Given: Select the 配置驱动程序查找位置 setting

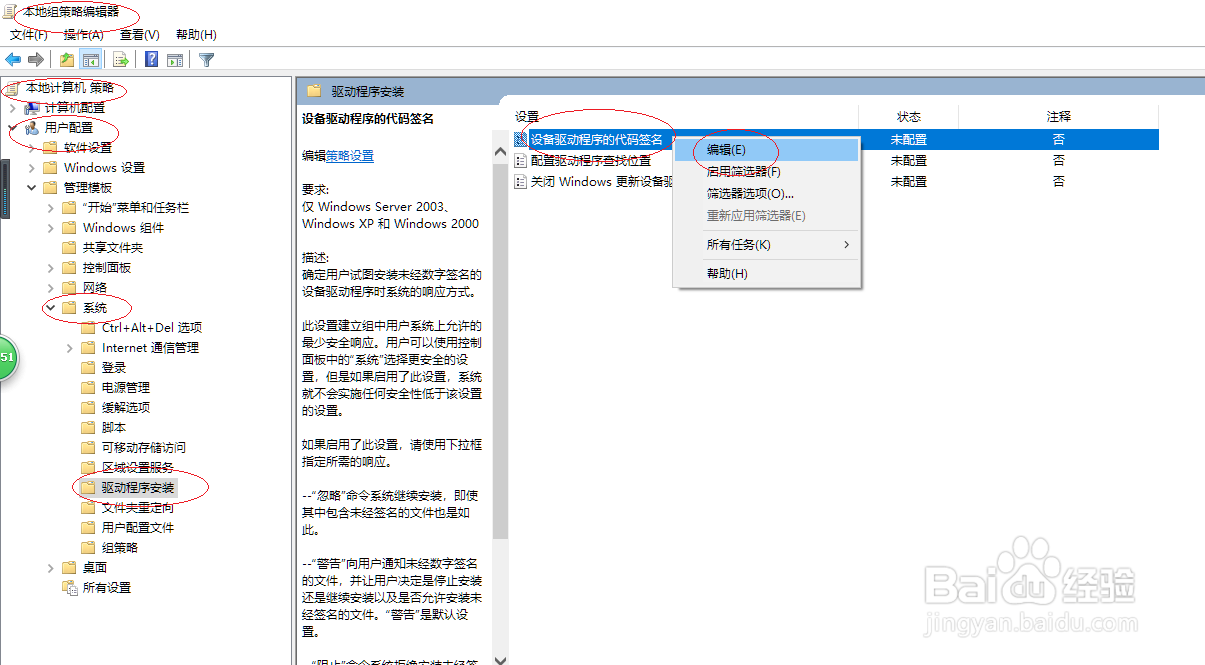Looking at the screenshot, I should click(x=590, y=160).
